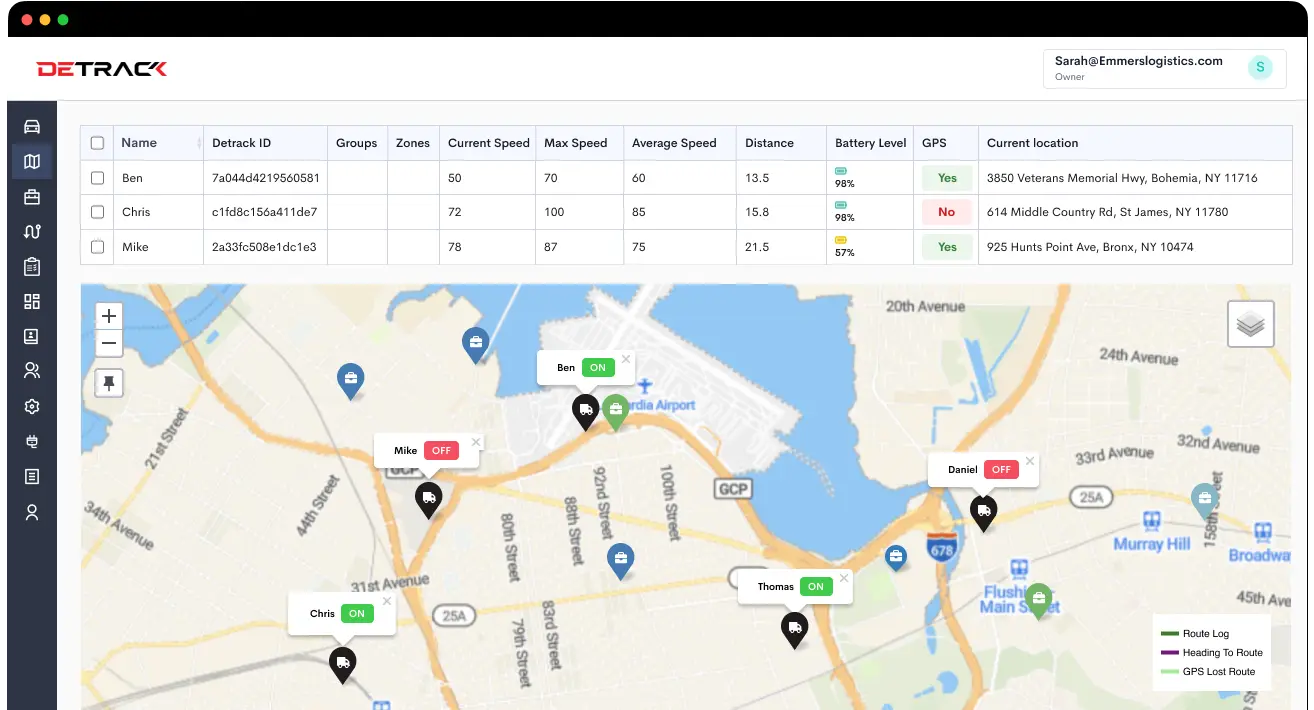Toggle Chris's ON status switch

pos(357,614)
